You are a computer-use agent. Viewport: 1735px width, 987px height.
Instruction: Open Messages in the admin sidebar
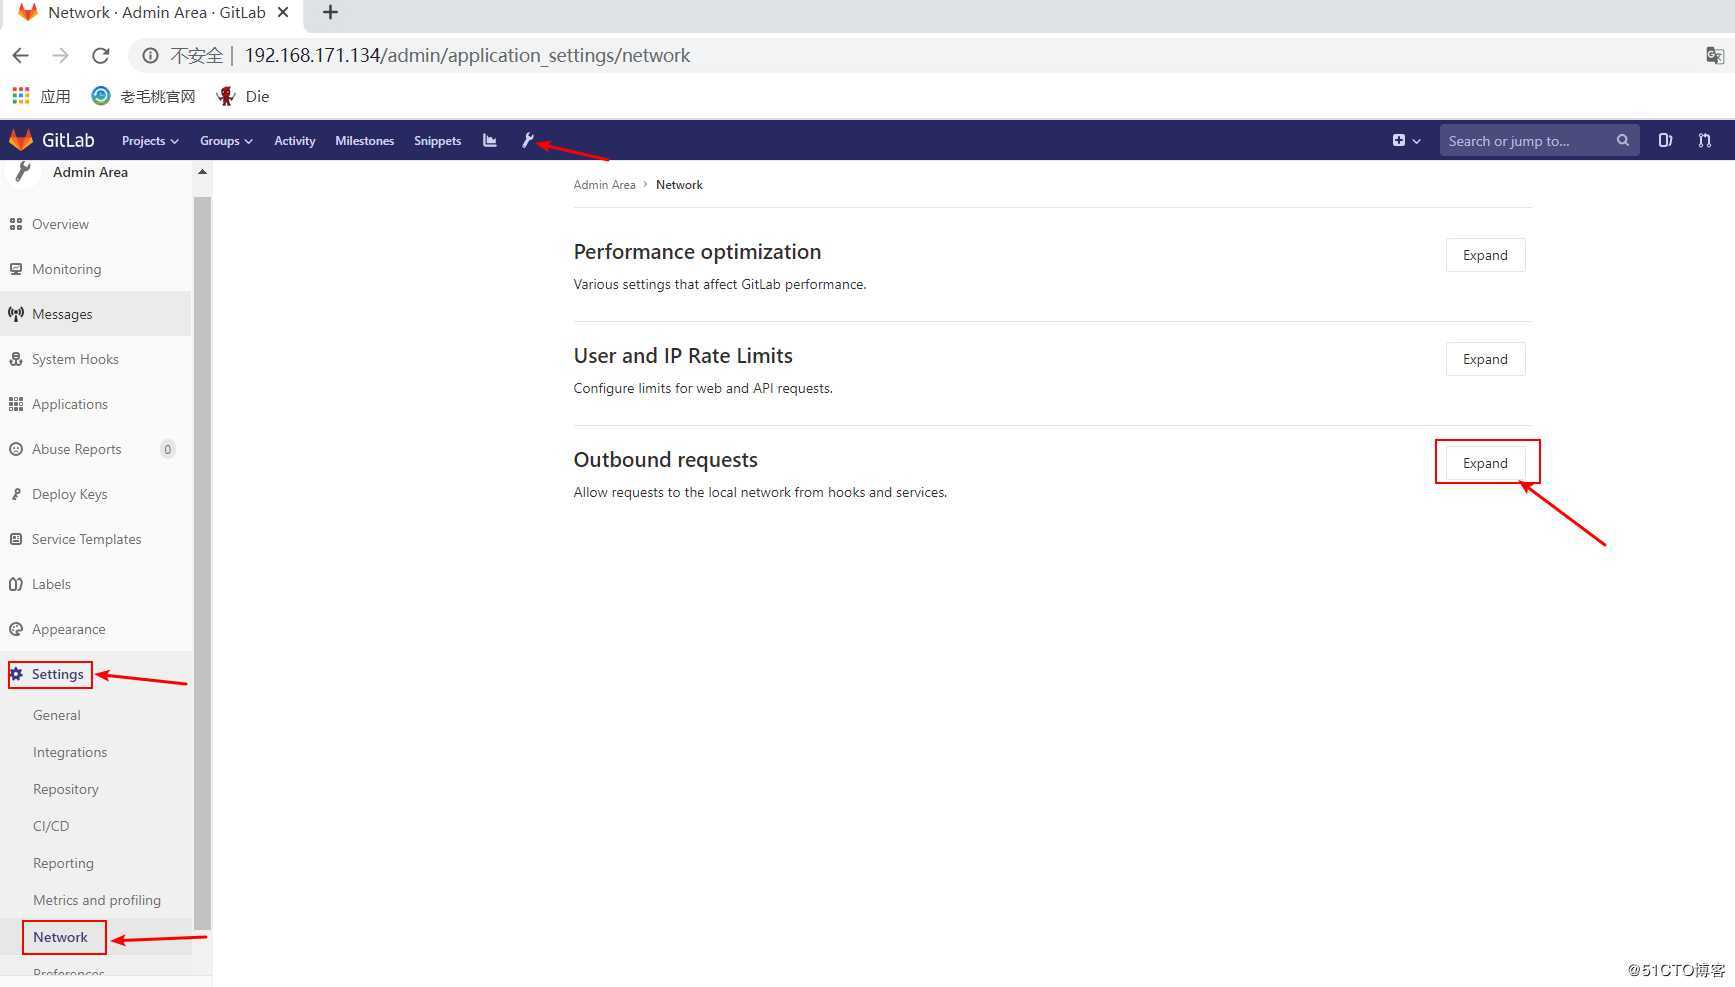(96, 314)
